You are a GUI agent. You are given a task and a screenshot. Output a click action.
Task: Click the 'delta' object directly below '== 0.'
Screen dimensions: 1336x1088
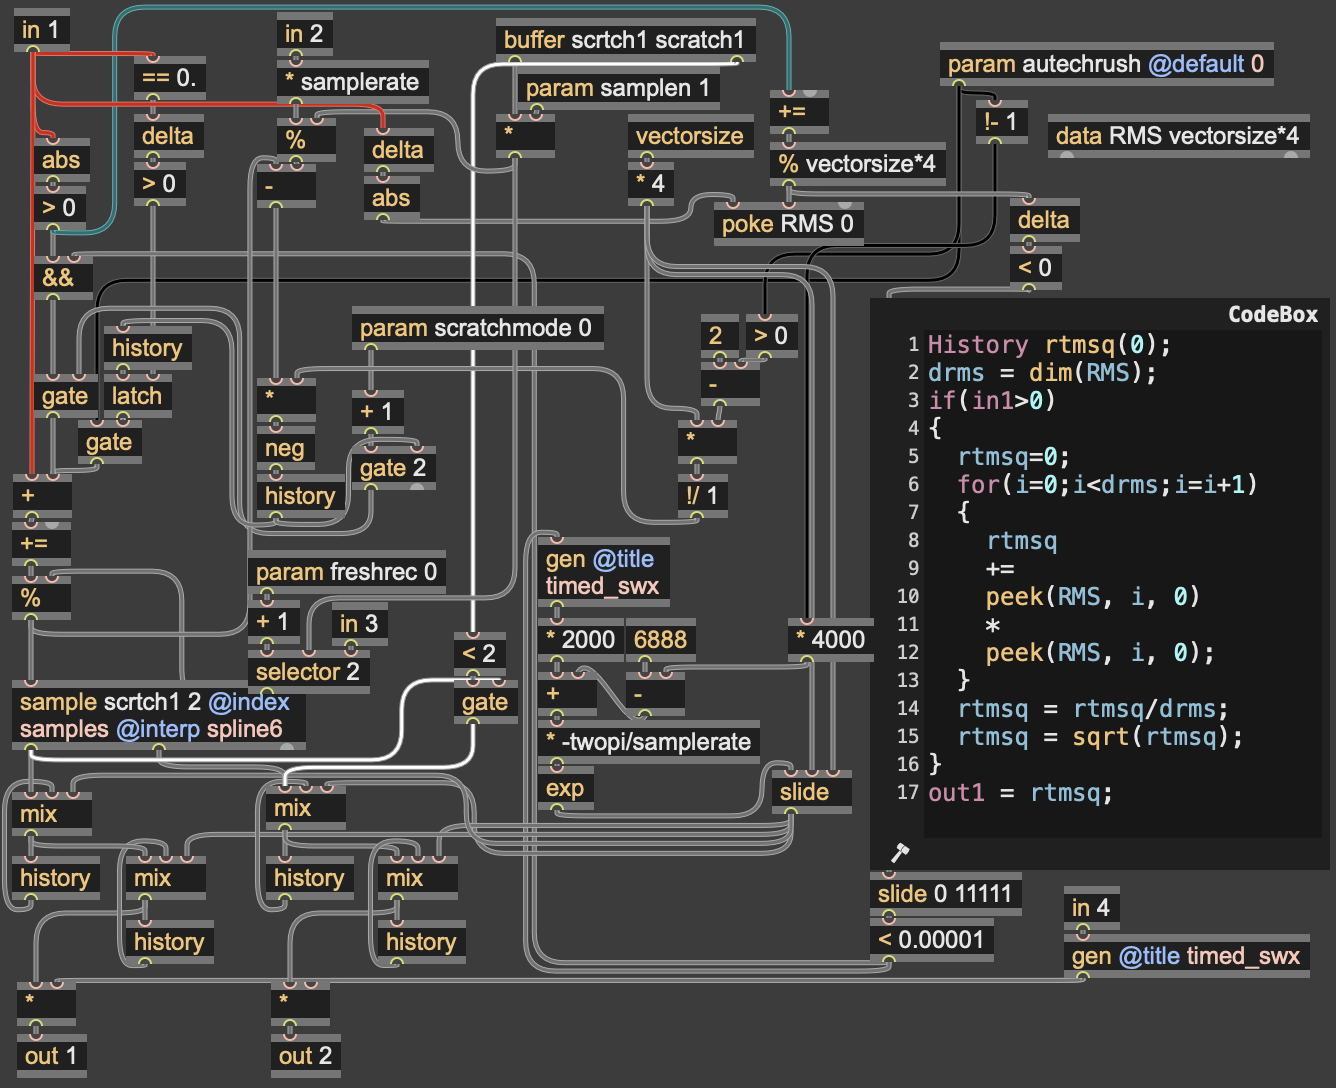point(168,136)
